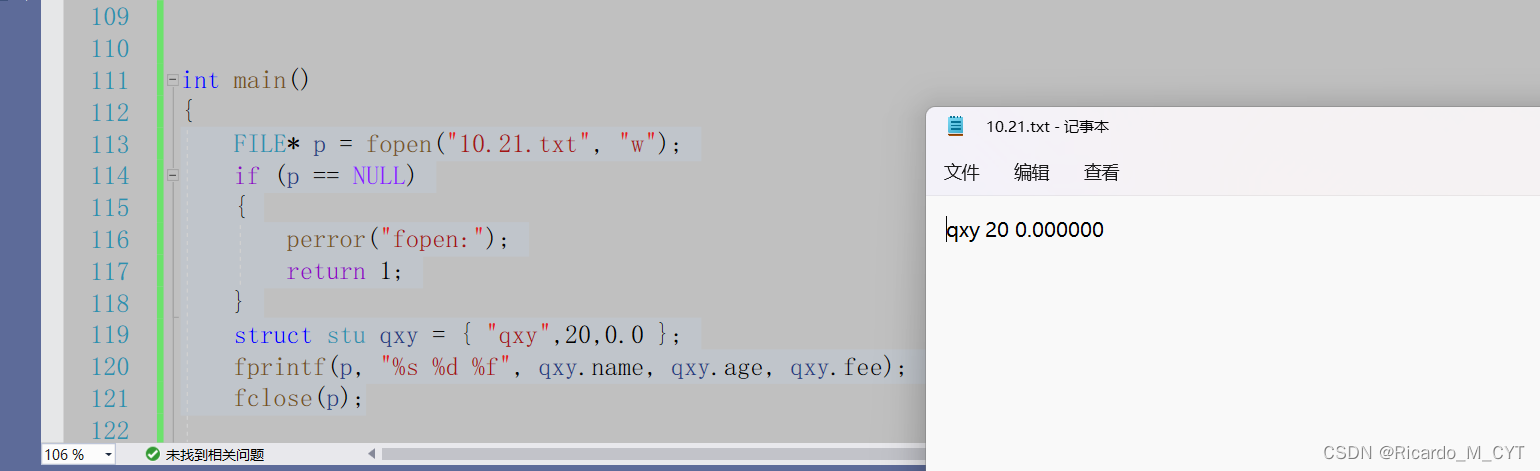Click the horizontal scrollbar left arrow
Image resolution: width=1540 pixels, height=471 pixels.
[372, 454]
